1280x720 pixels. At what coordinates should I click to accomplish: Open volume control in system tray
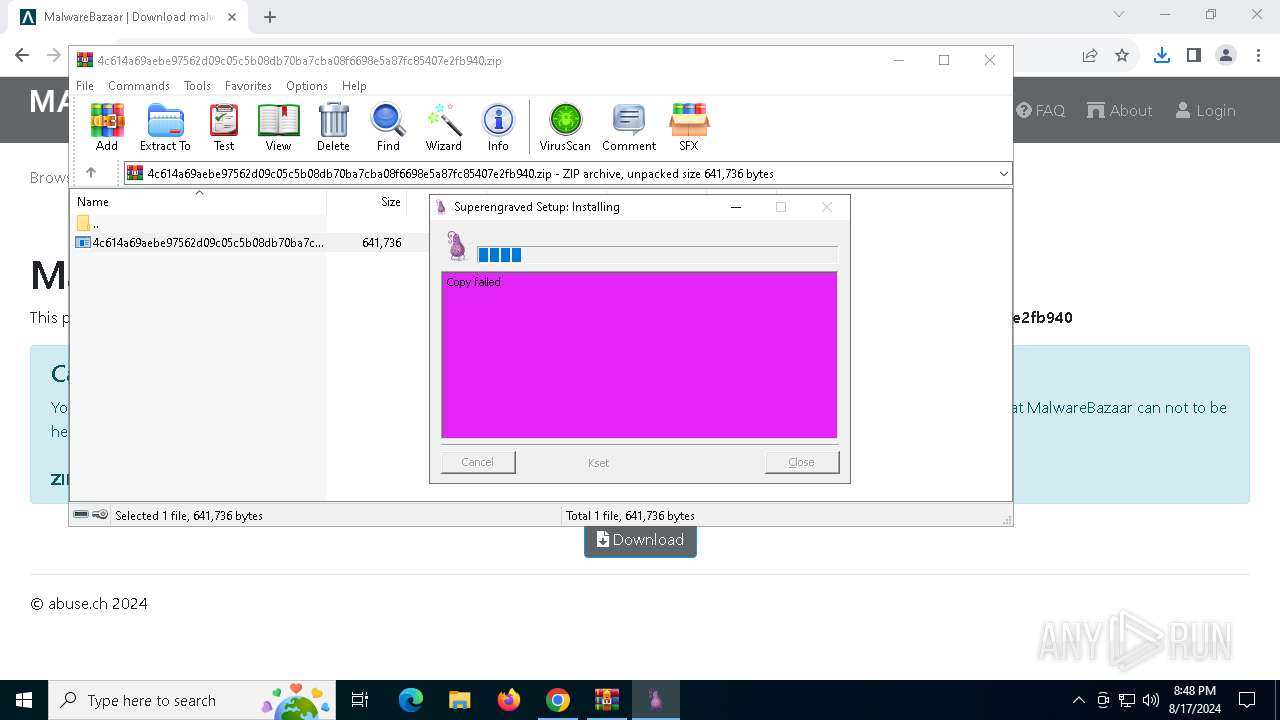point(1150,700)
